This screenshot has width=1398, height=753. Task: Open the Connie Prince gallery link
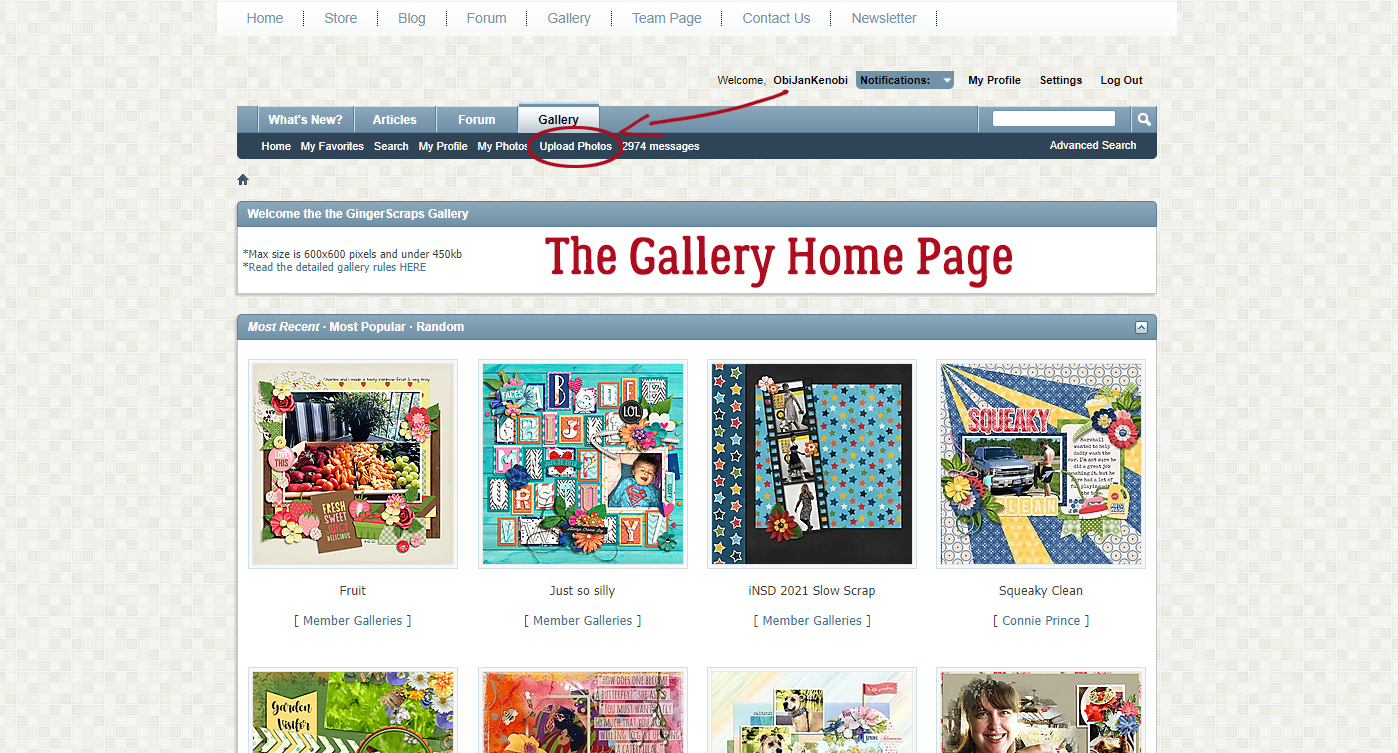coord(1041,621)
